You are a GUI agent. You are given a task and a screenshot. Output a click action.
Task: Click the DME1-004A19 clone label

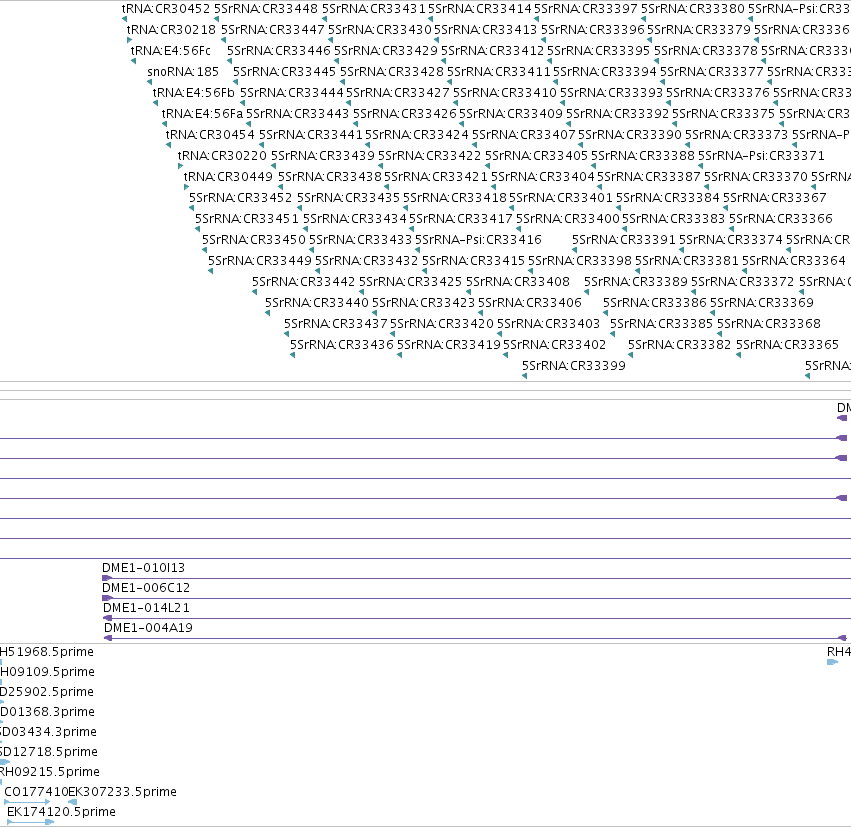[x=148, y=628]
